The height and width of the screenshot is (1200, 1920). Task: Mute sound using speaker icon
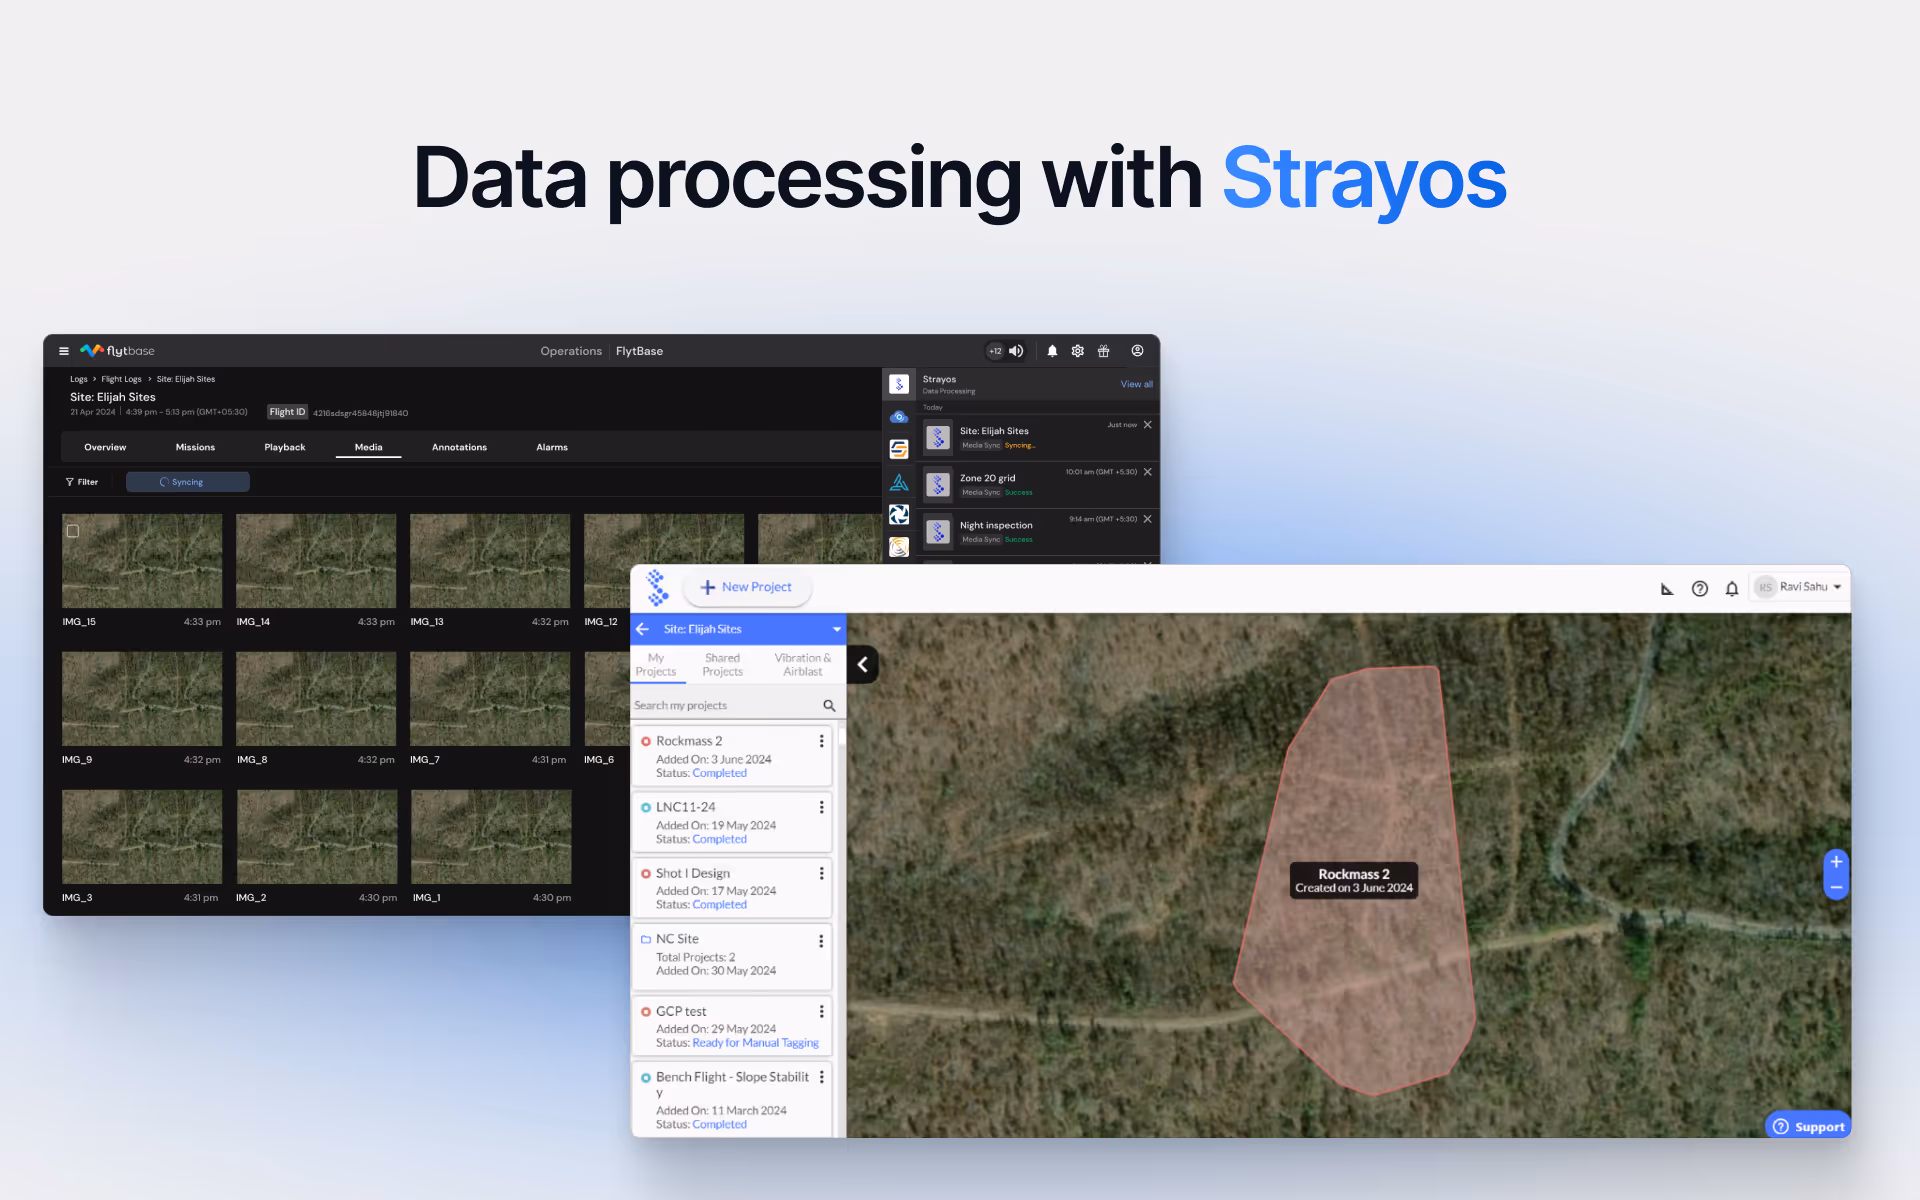[x=1017, y=351]
